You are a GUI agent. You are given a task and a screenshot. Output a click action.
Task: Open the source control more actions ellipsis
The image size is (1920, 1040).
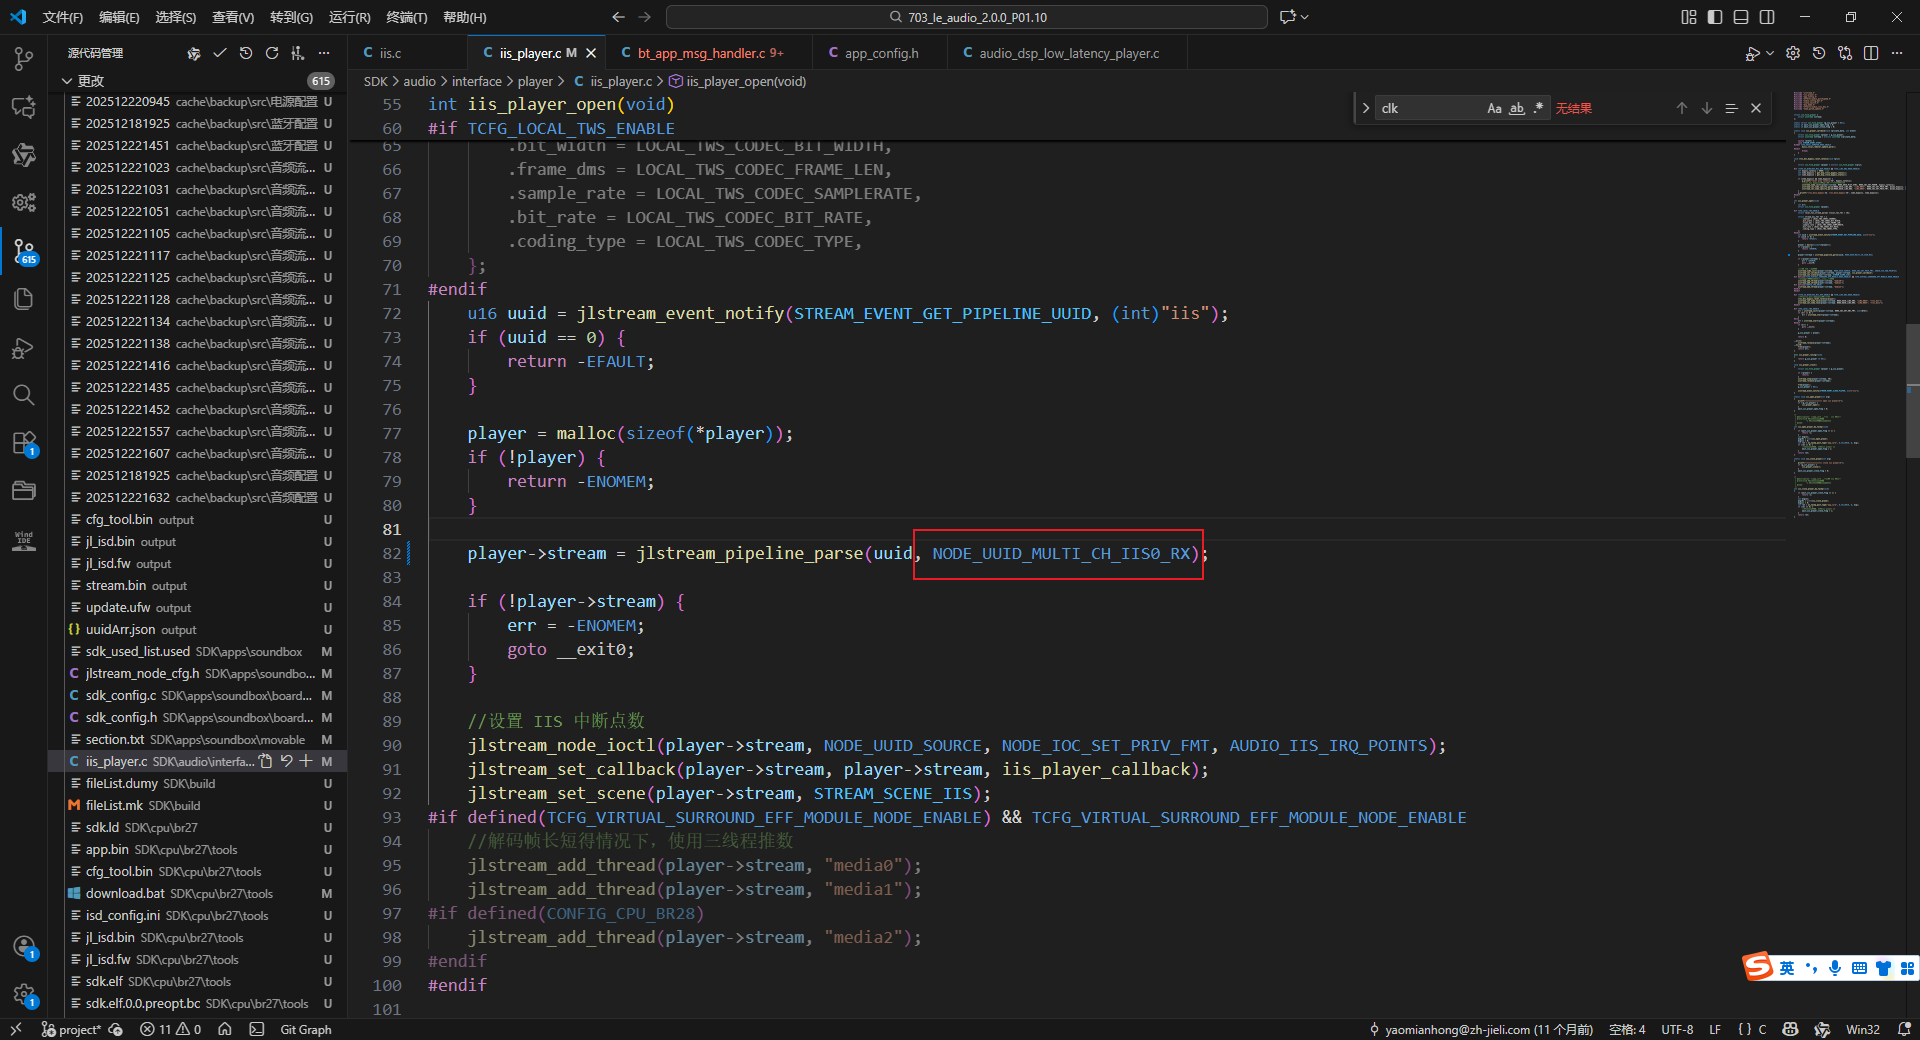tap(324, 53)
